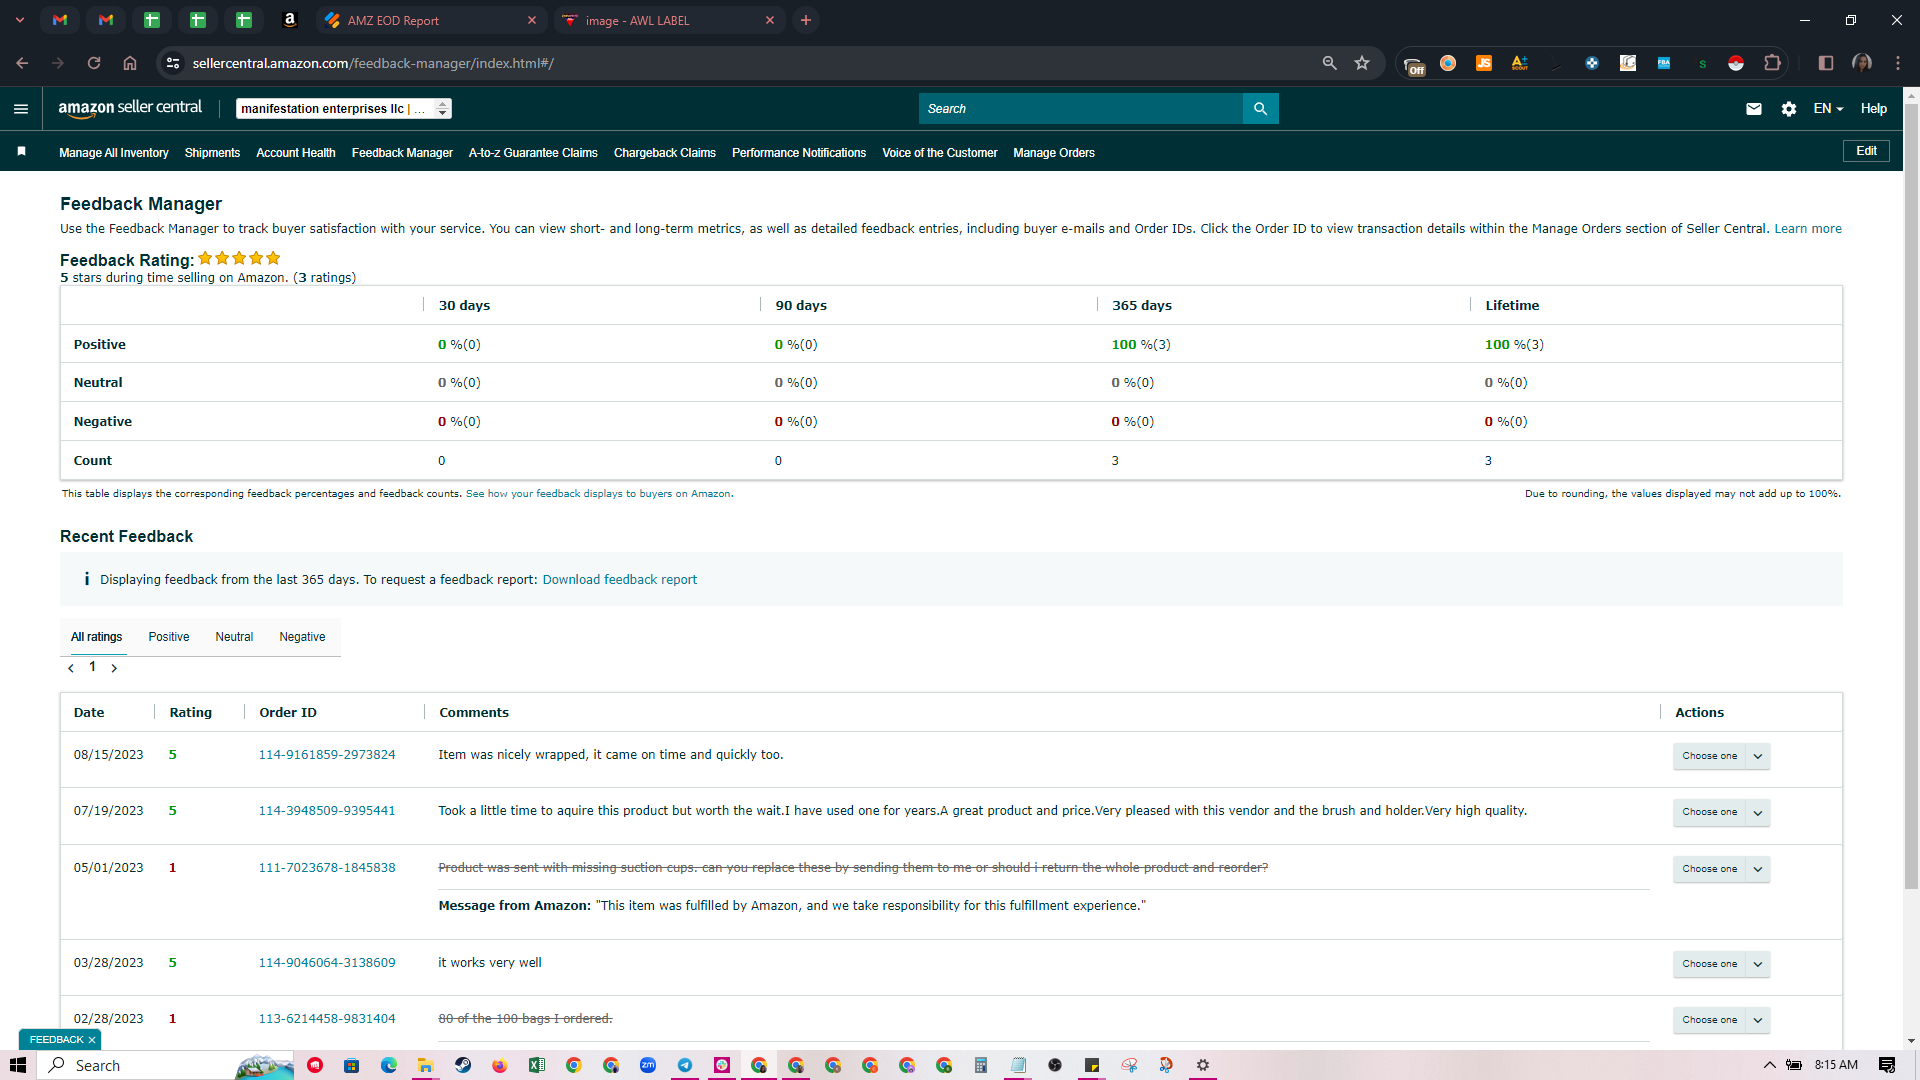Click the bookmark flag icon
This screenshot has height=1080, width=1920.
coord(21,152)
